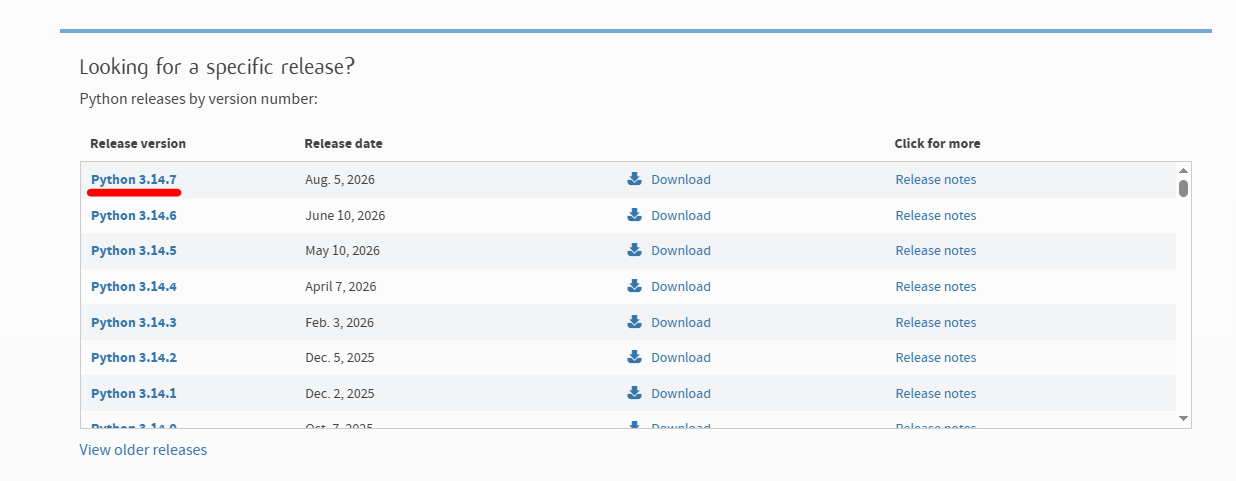Image resolution: width=1236 pixels, height=481 pixels.
Task: View Release notes for Python 3.14.5
Action: pyautogui.click(x=936, y=250)
